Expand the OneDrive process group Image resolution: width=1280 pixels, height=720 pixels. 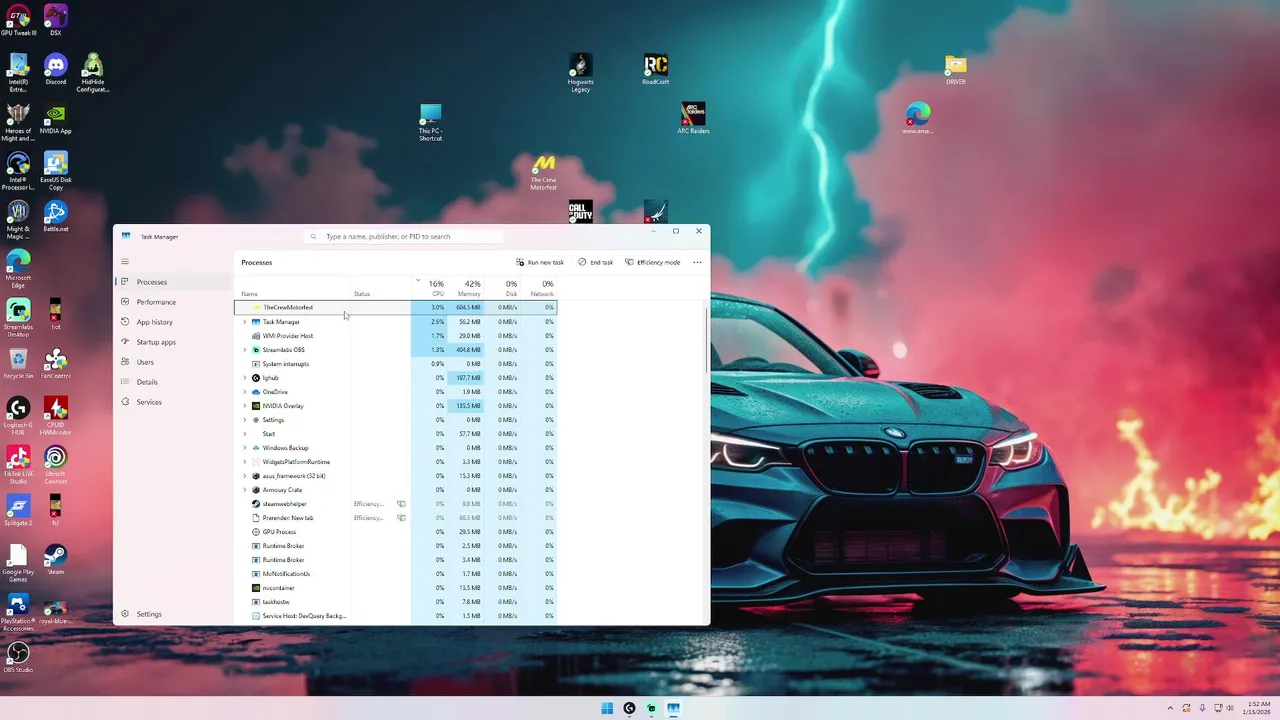pos(245,392)
